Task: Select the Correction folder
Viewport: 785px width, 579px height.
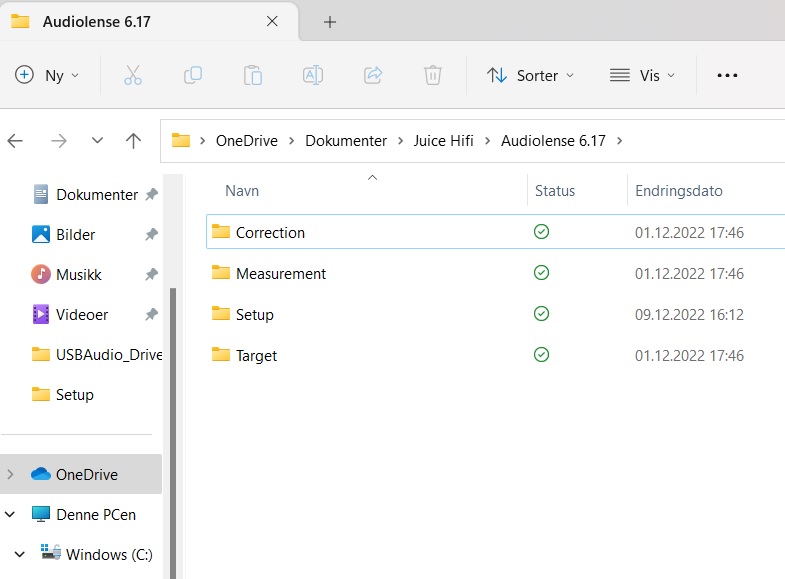Action: tap(496, 232)
